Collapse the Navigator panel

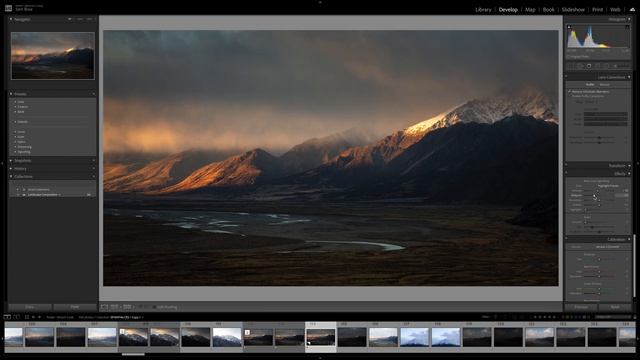11,19
